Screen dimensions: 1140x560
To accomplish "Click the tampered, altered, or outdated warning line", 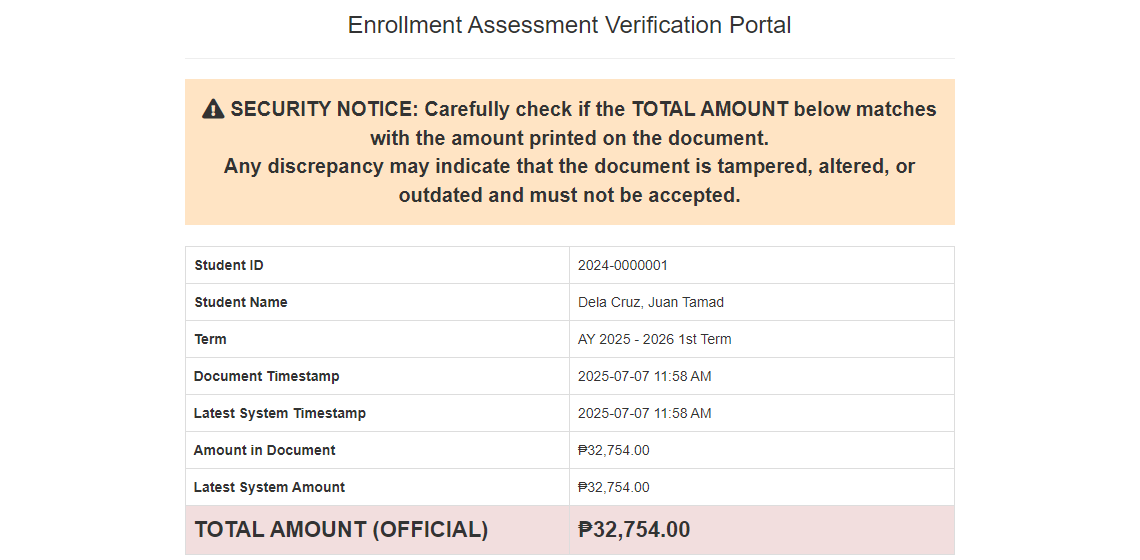I will (569, 181).
